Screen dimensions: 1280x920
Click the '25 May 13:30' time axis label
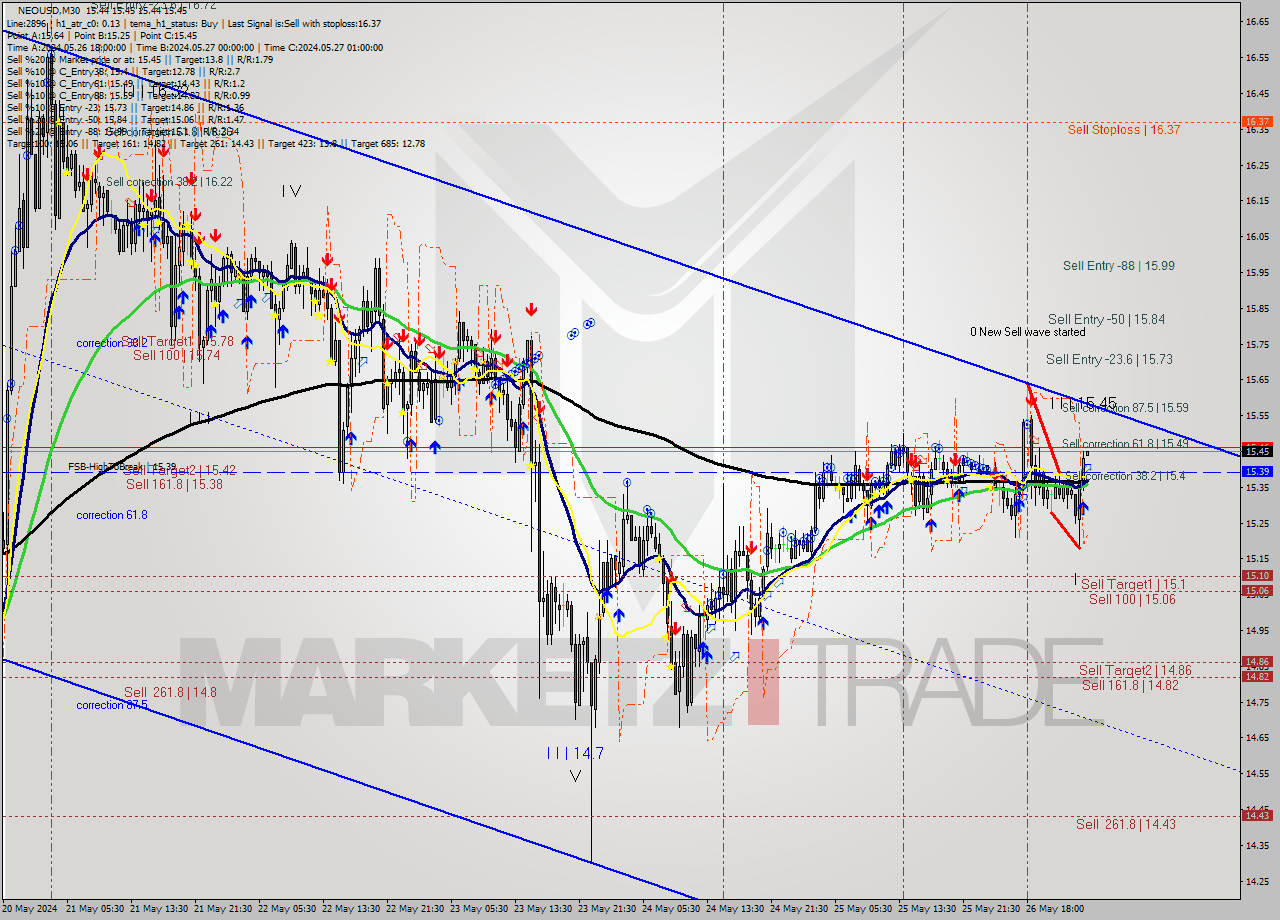(x=928, y=909)
